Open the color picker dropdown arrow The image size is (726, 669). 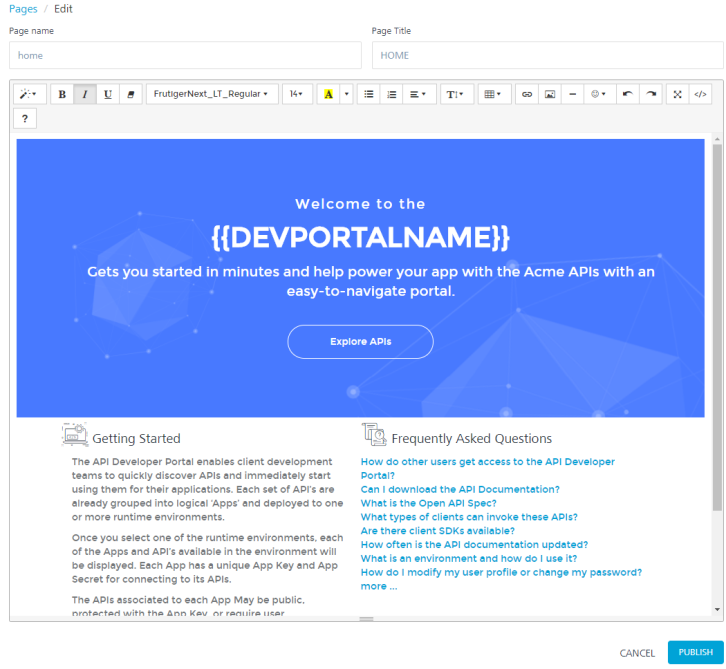point(347,94)
